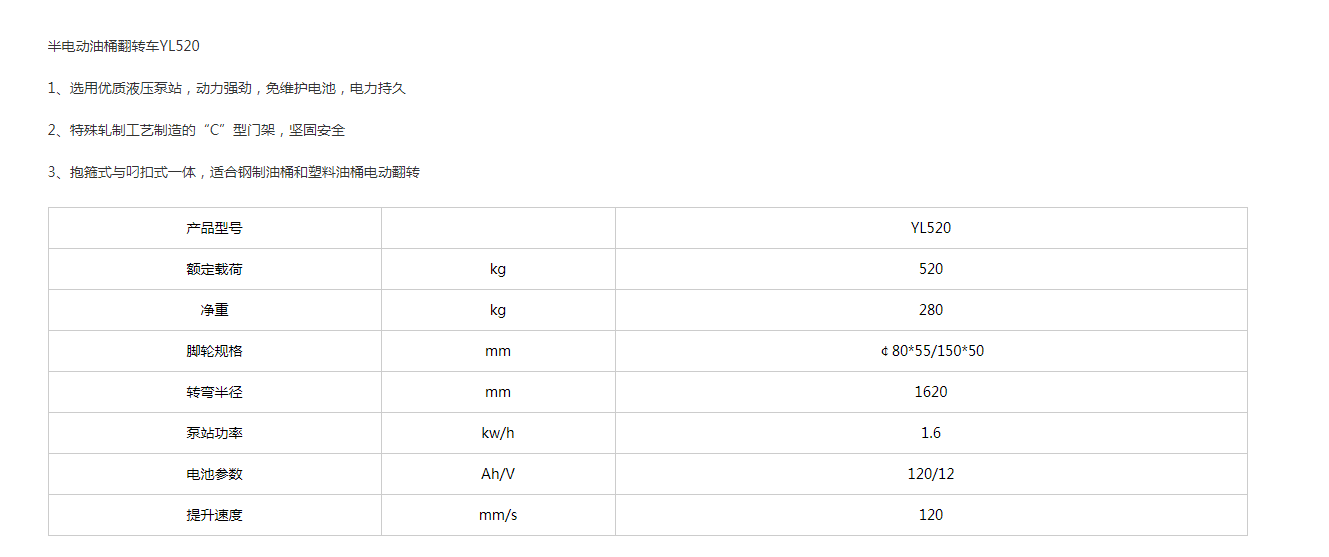
Task: Click feature line 1 about 优质液压泵站
Action: click(x=226, y=88)
